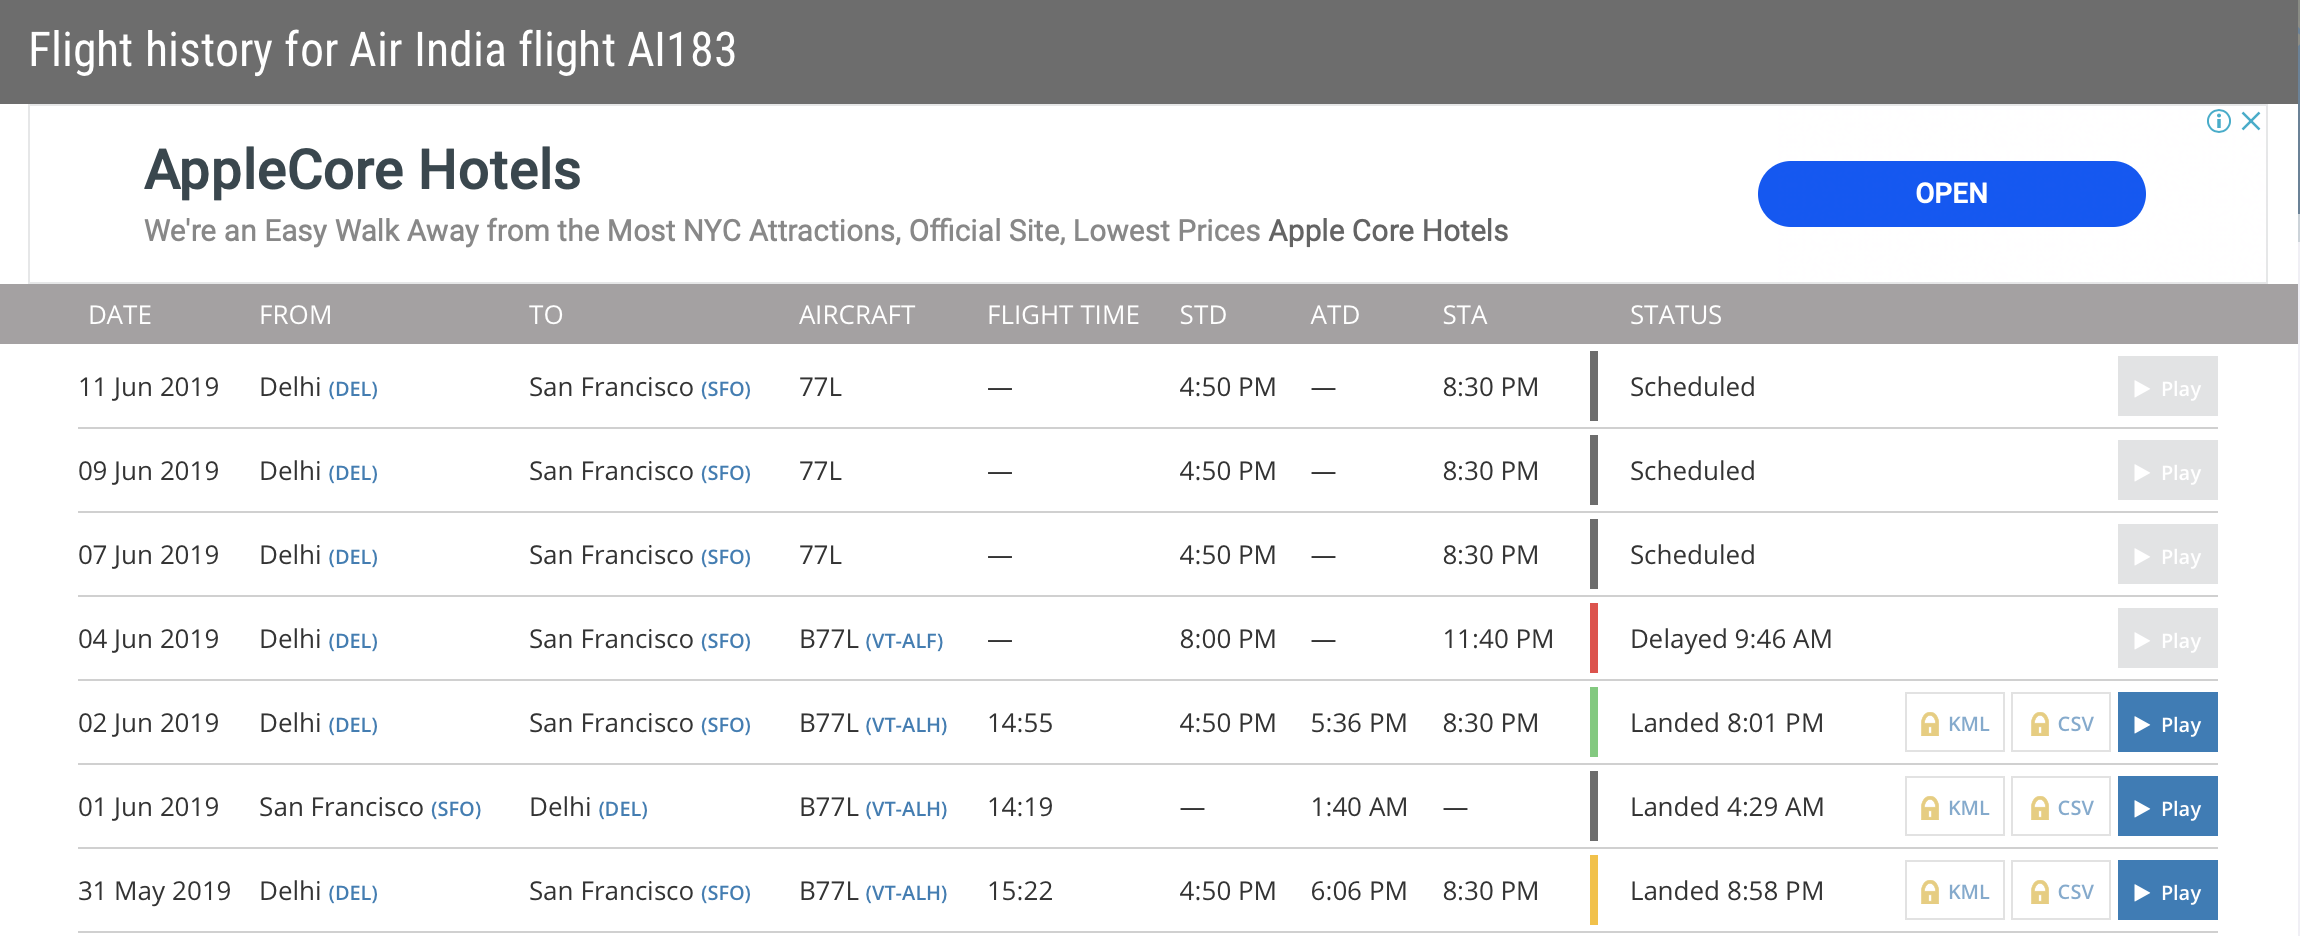Download CSV for 31 May 2019 flight
This screenshot has height=936, width=2300.
(2060, 891)
